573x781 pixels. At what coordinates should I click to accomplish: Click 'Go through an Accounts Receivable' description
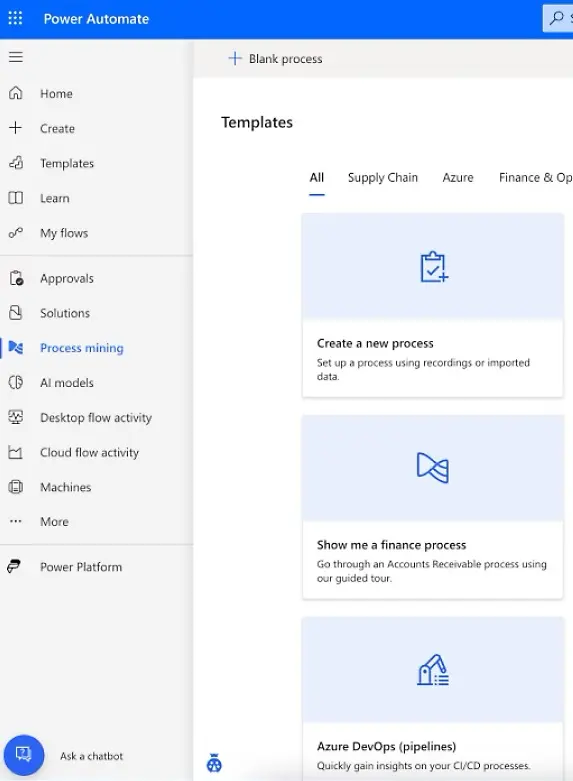point(431,571)
